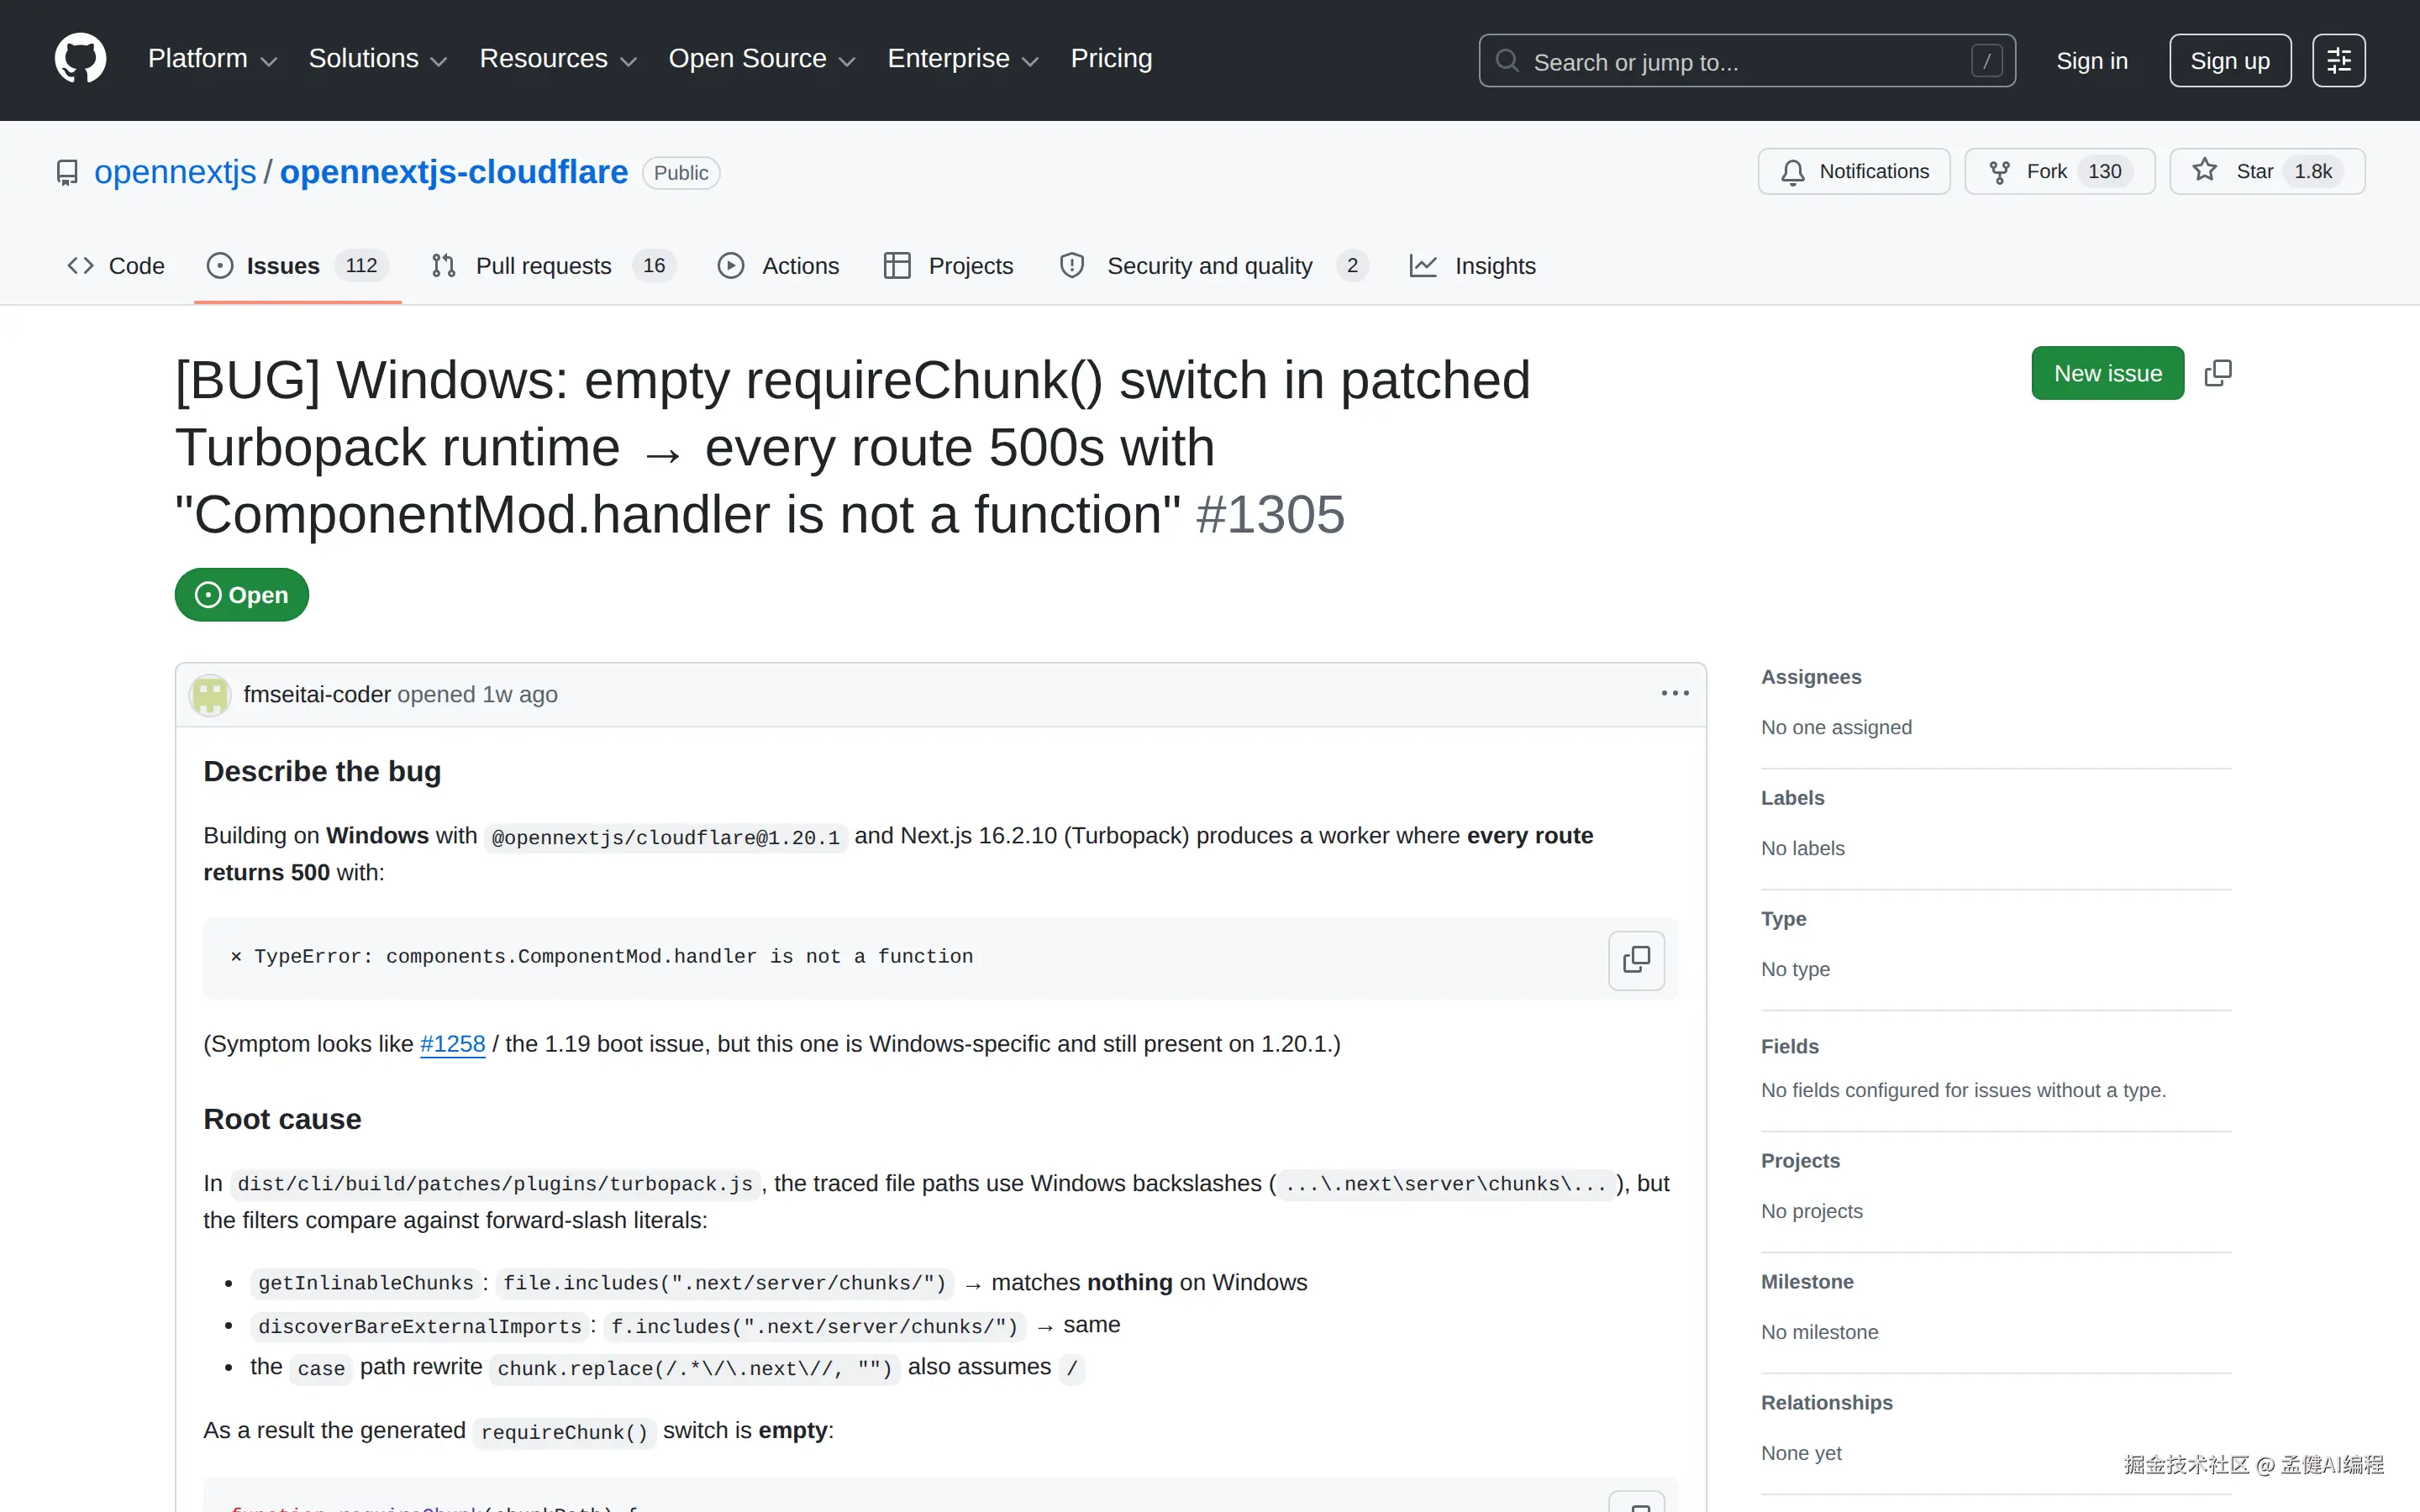Click the slash shortcut key in the search box
This screenshot has width=2420, height=1512.
1986,61
